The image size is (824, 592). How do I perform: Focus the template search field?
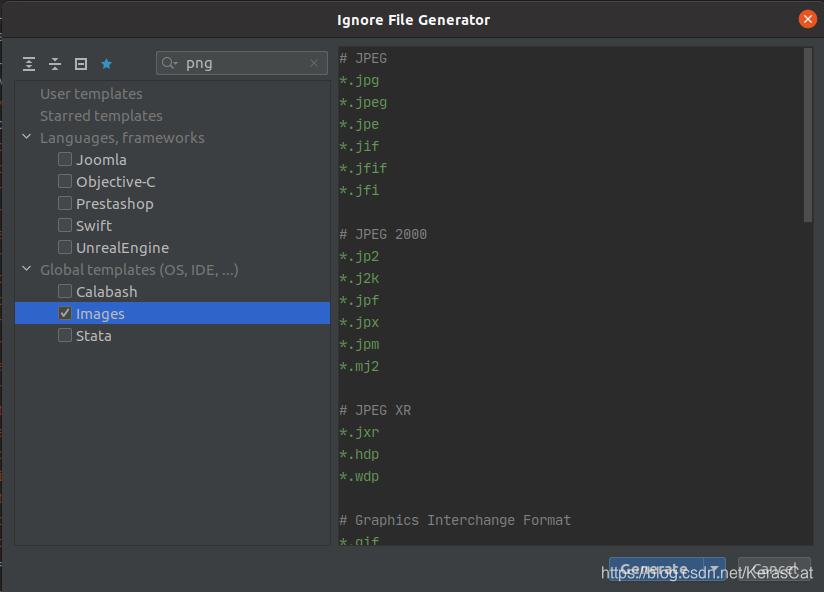pyautogui.click(x=242, y=64)
